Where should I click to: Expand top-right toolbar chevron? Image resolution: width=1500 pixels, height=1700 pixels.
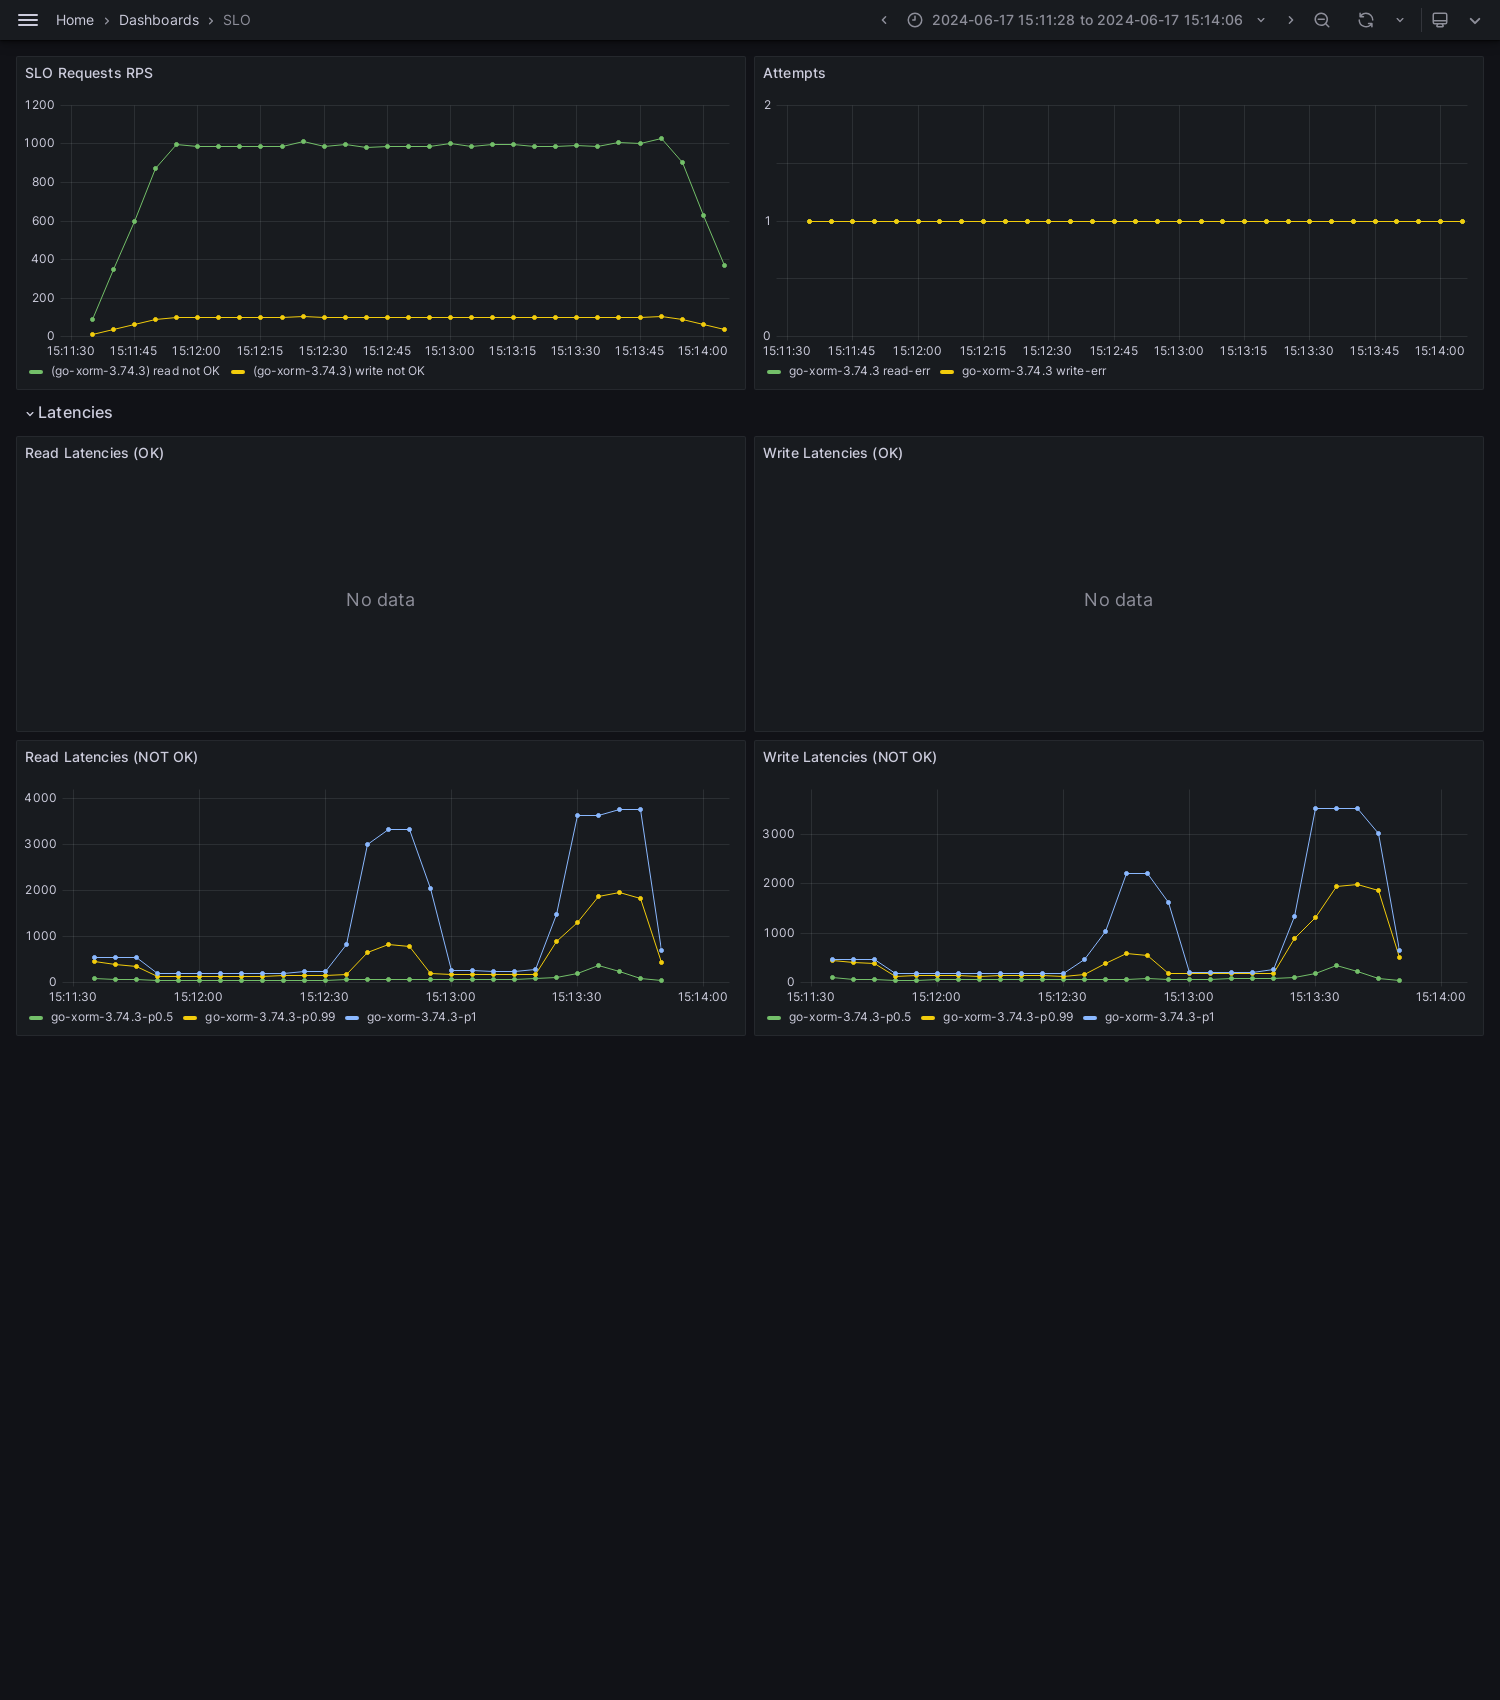click(1475, 20)
